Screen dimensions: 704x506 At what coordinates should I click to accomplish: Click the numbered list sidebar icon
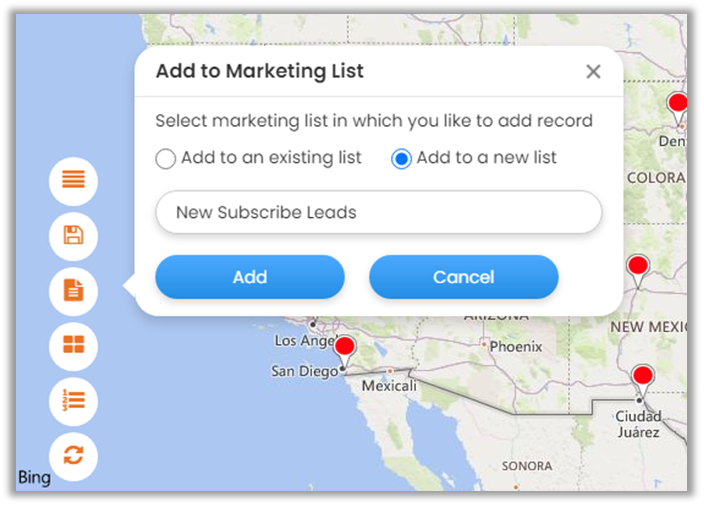[74, 401]
